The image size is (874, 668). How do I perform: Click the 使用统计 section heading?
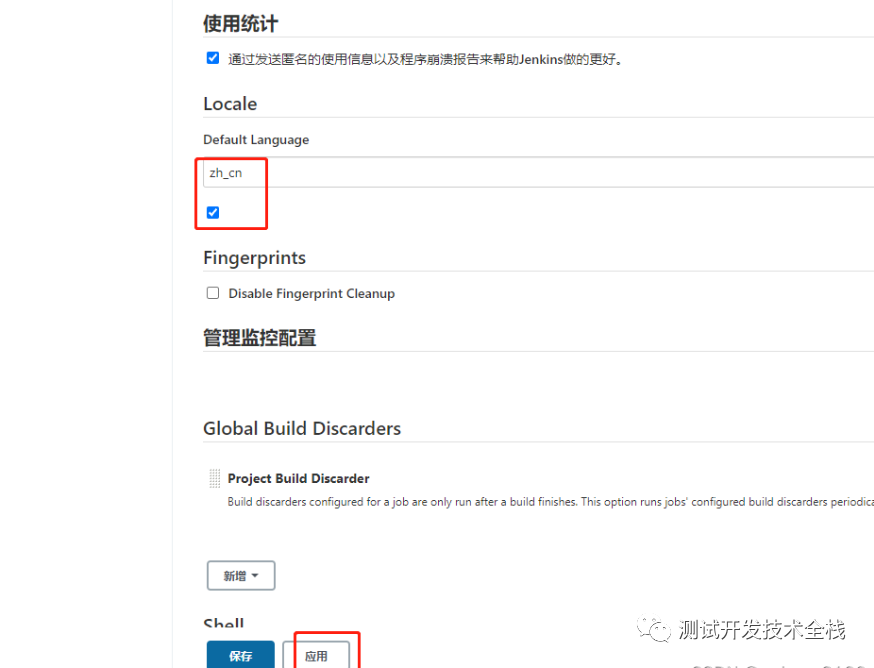coord(240,23)
